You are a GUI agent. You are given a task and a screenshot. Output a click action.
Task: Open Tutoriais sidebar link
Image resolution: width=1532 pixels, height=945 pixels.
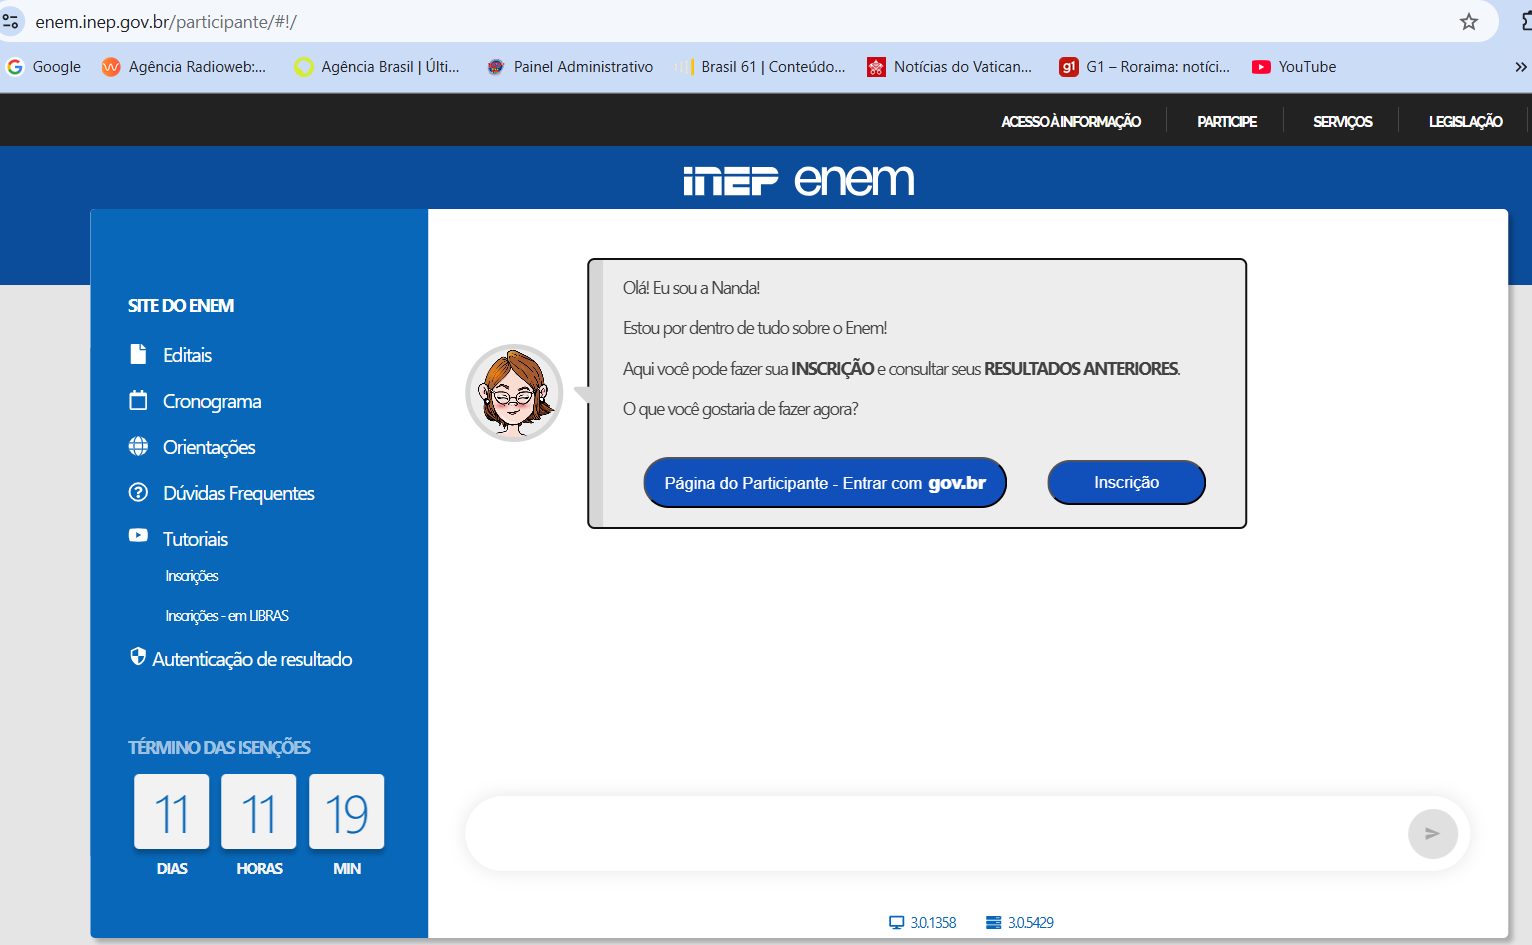195,539
